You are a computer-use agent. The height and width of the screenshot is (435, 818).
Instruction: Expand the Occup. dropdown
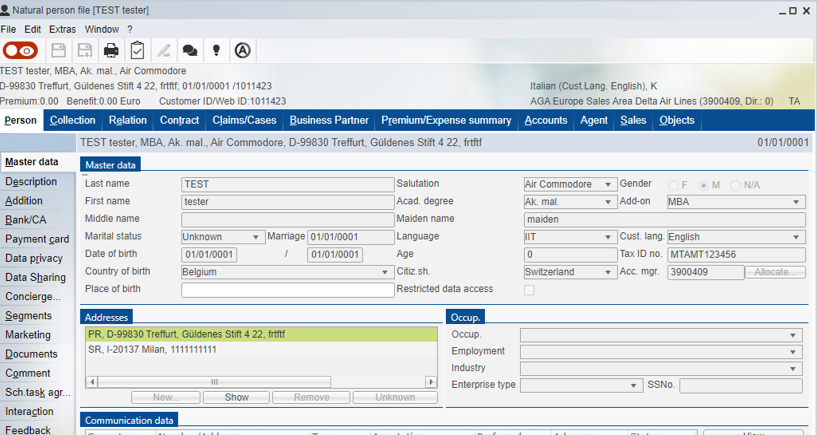(792, 335)
